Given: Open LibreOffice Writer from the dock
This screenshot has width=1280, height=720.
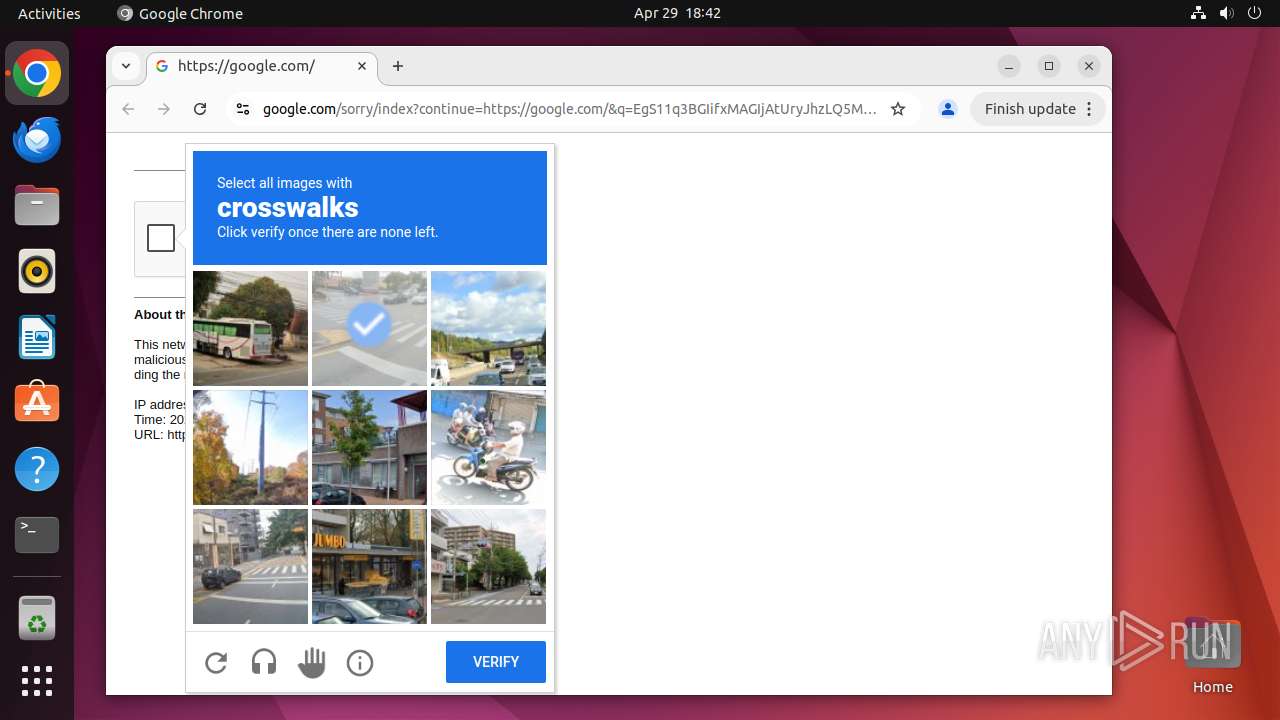Looking at the screenshot, I should pos(37,337).
